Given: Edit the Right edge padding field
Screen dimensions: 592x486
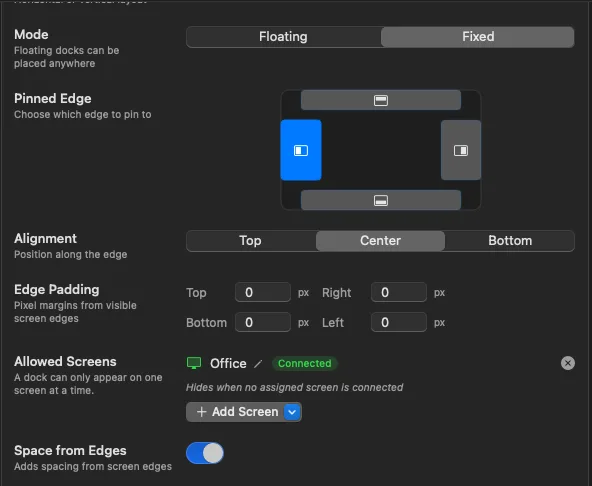Looking at the screenshot, I should (x=399, y=292).
